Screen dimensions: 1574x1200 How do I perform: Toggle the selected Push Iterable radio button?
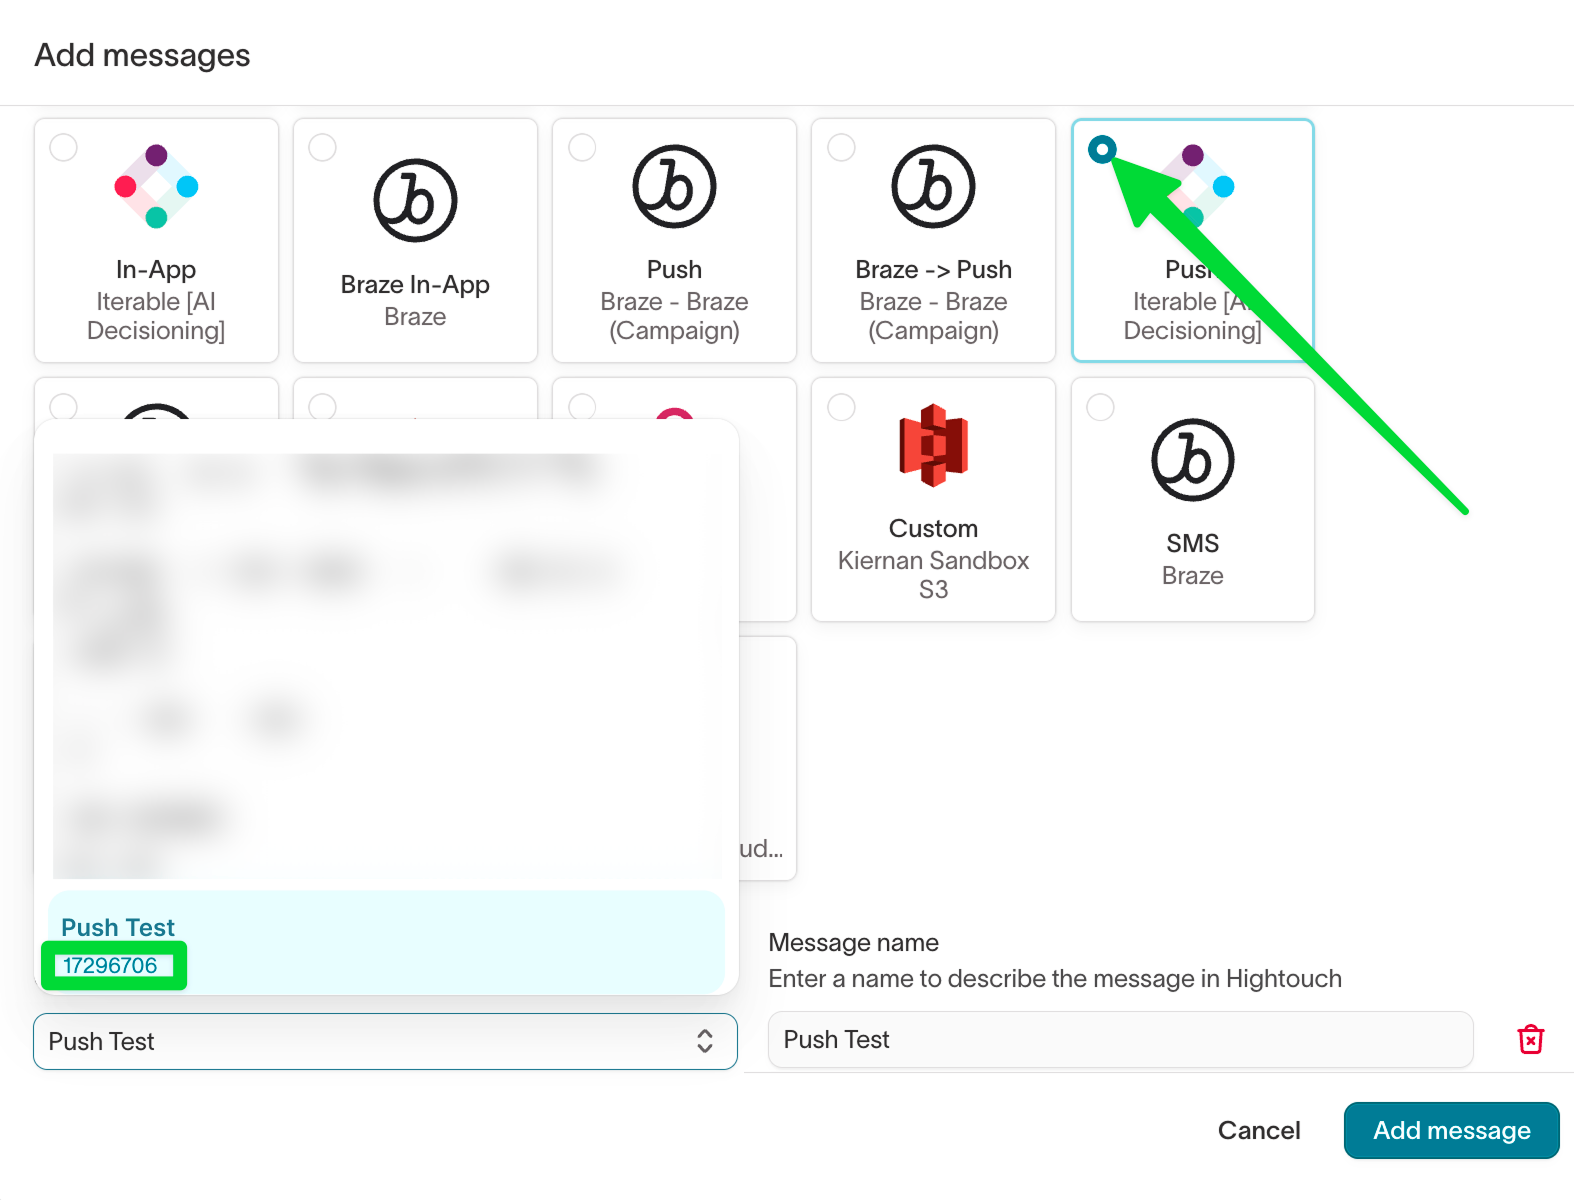point(1101,150)
